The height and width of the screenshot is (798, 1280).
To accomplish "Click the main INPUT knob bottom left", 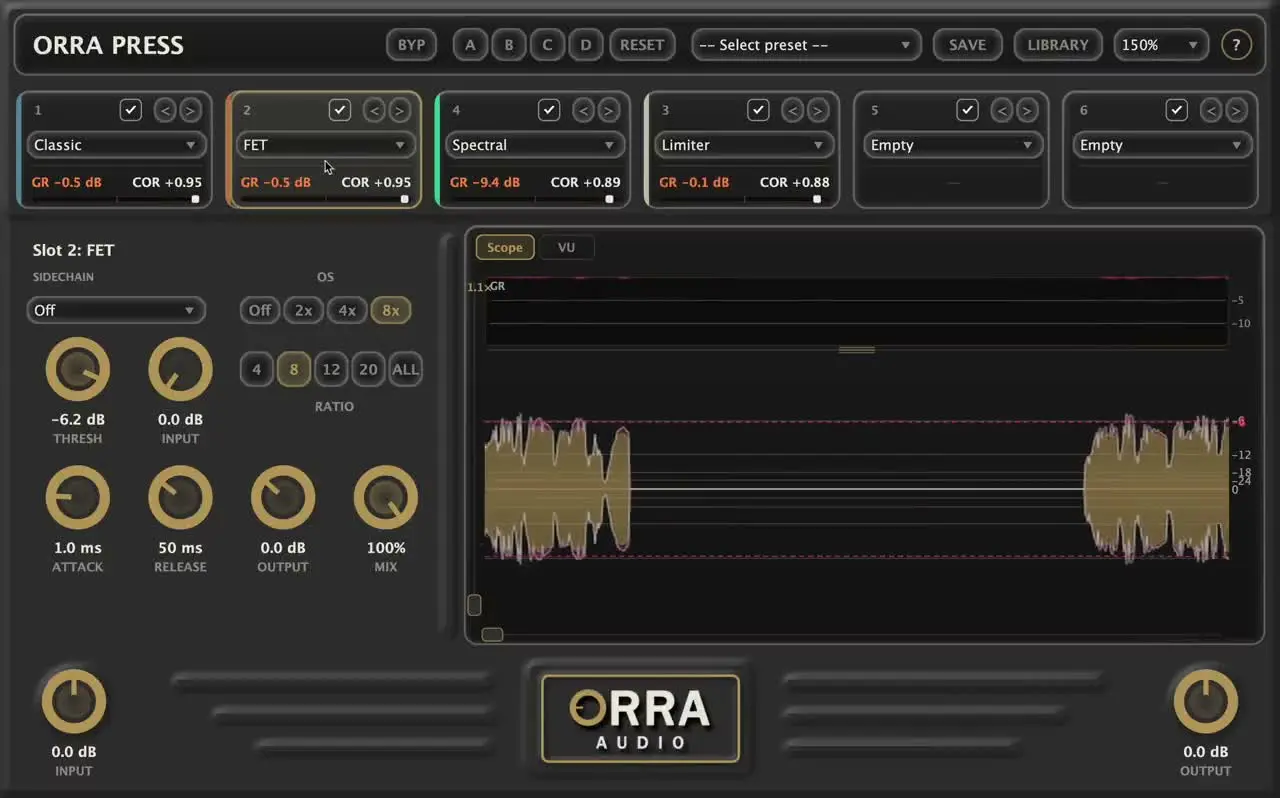I will pyautogui.click(x=74, y=701).
